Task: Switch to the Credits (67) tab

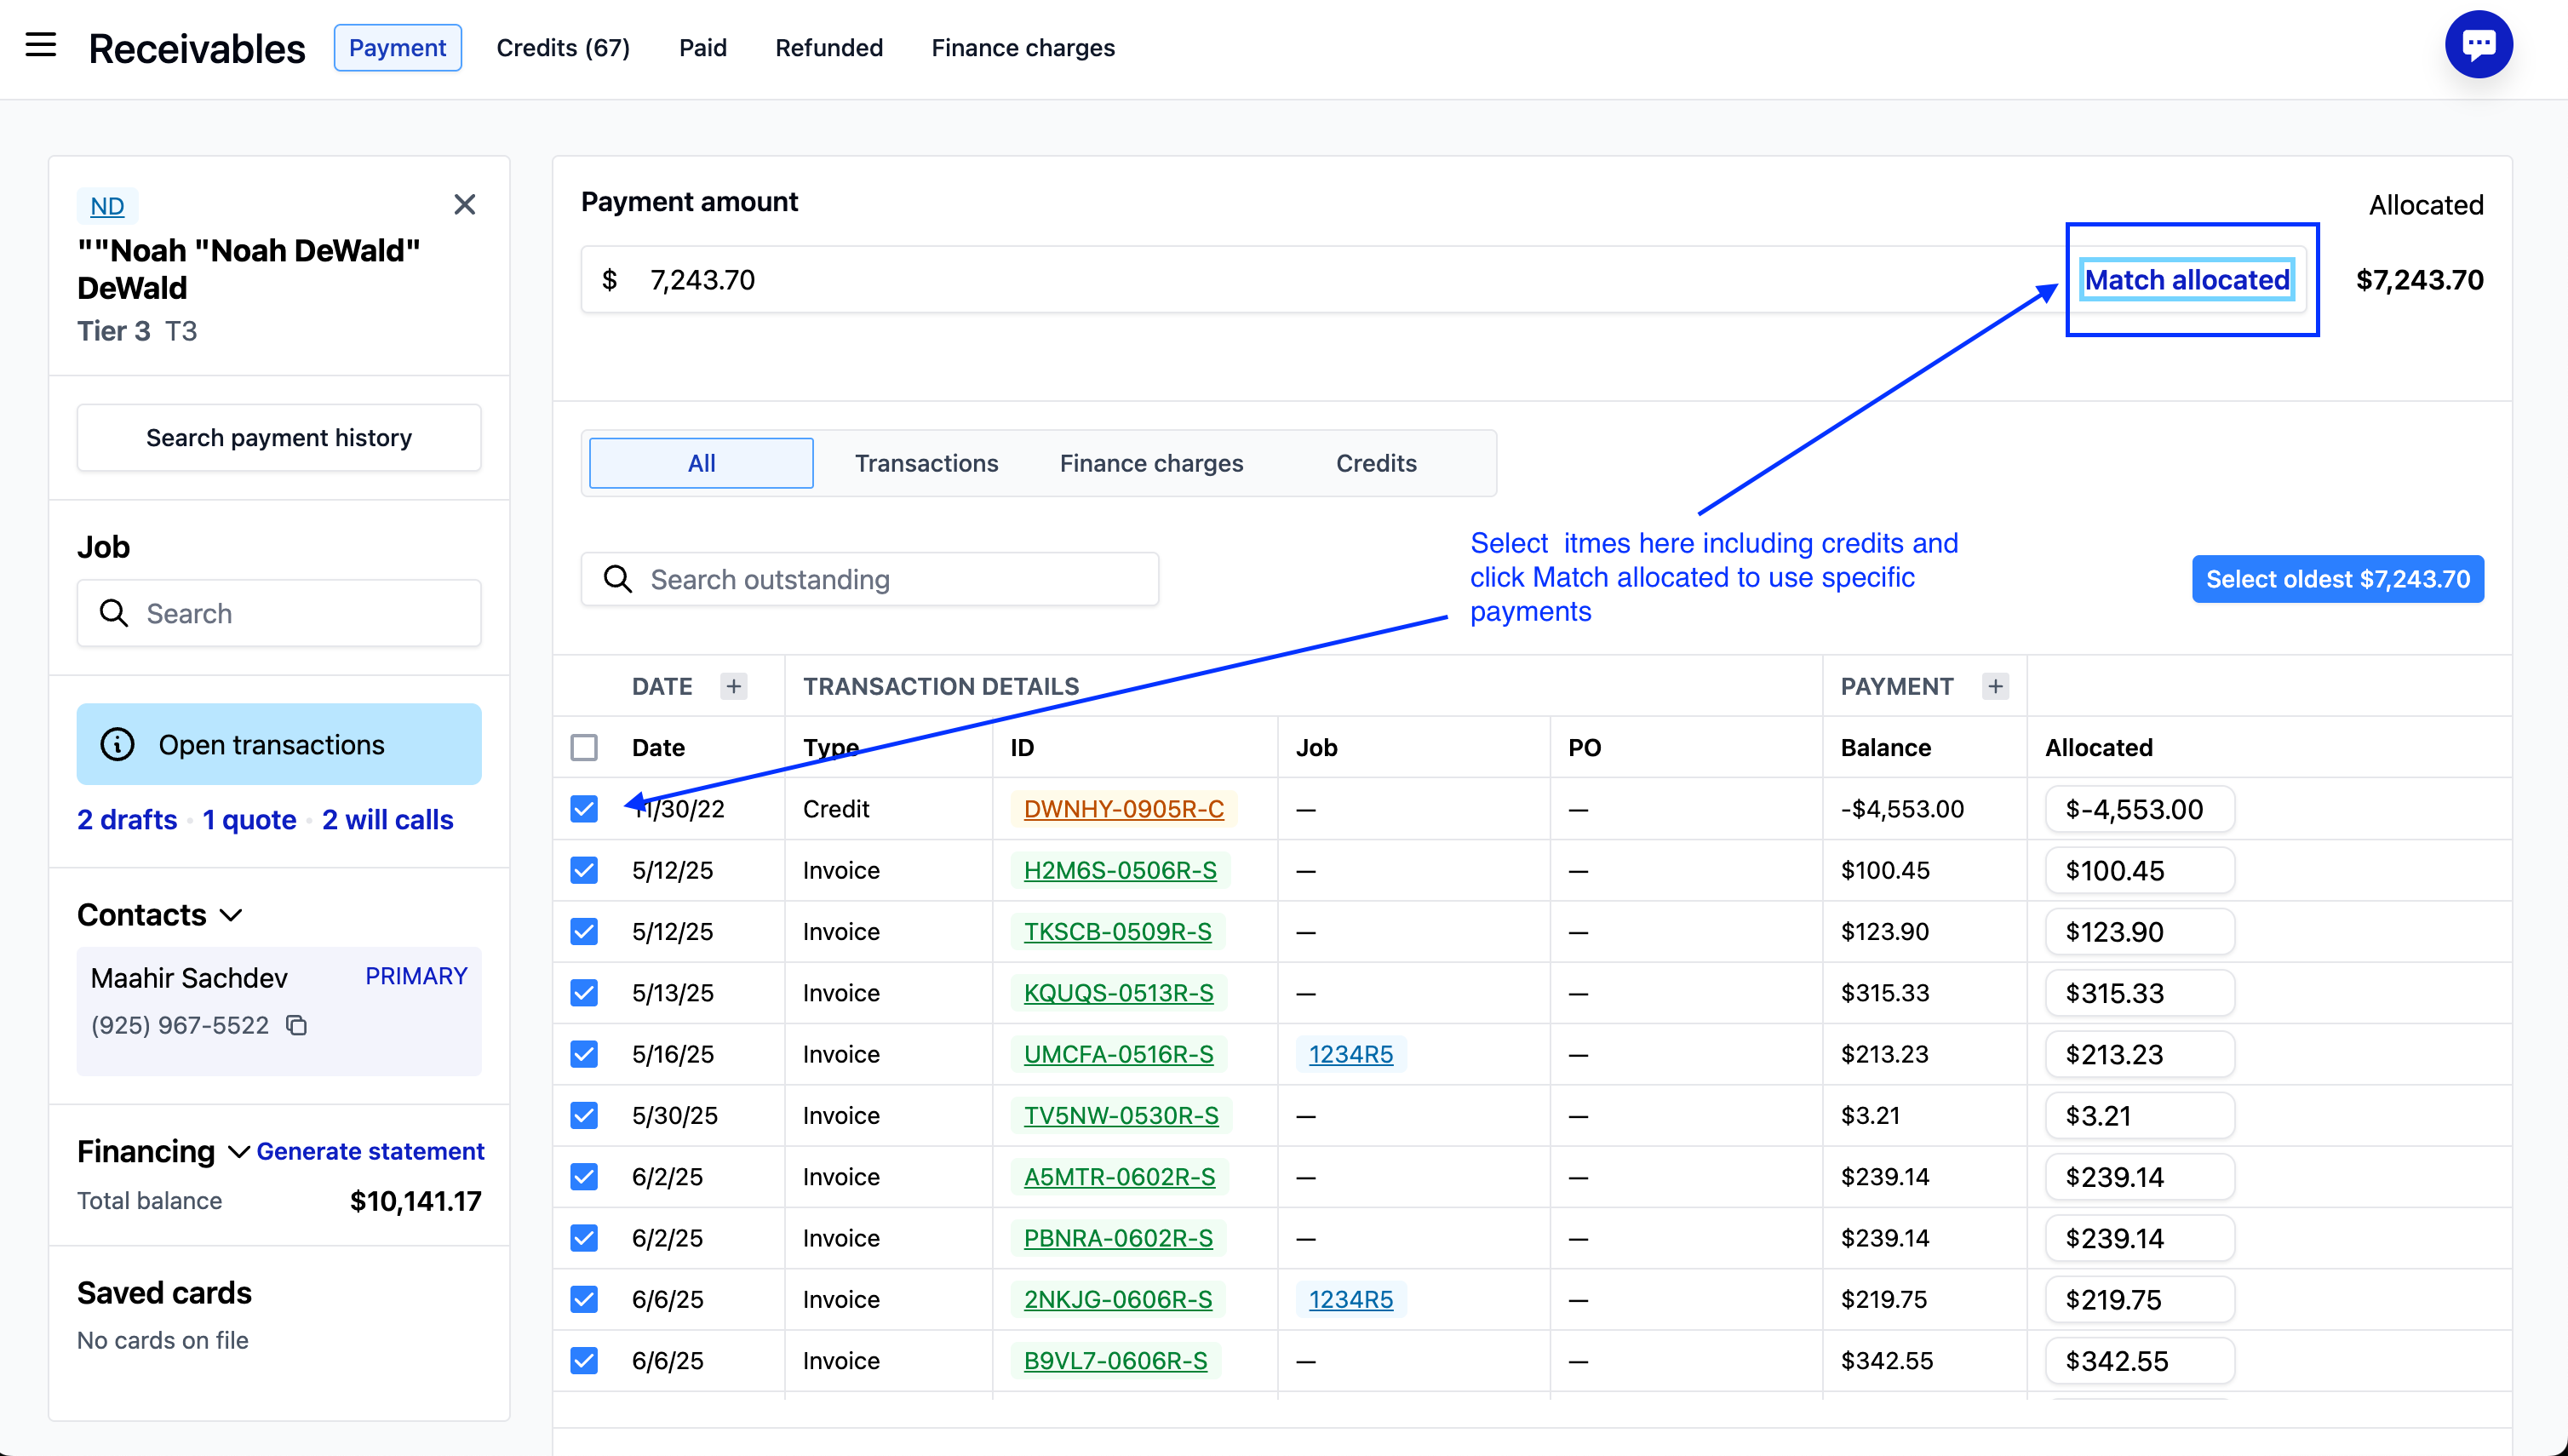Action: (x=563, y=48)
